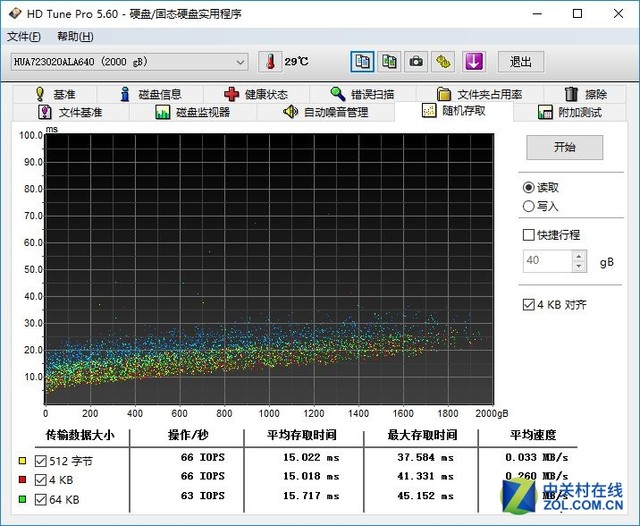Open the 健康状态 health tab

pos(256,94)
